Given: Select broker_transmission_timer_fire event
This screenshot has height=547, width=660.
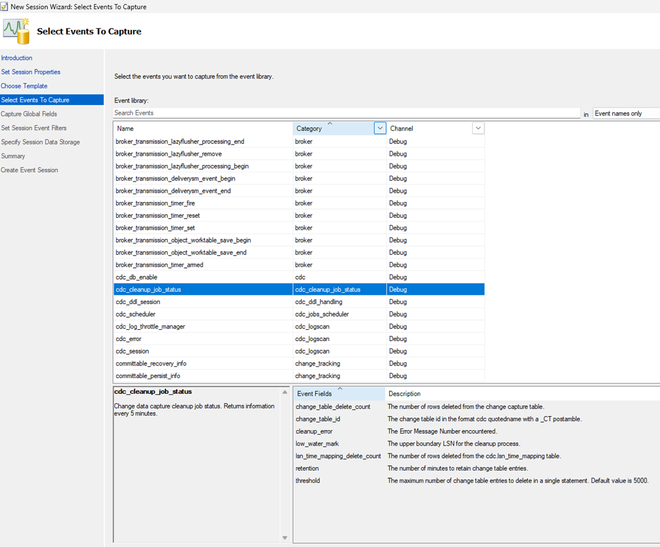Looking at the screenshot, I should [x=155, y=203].
